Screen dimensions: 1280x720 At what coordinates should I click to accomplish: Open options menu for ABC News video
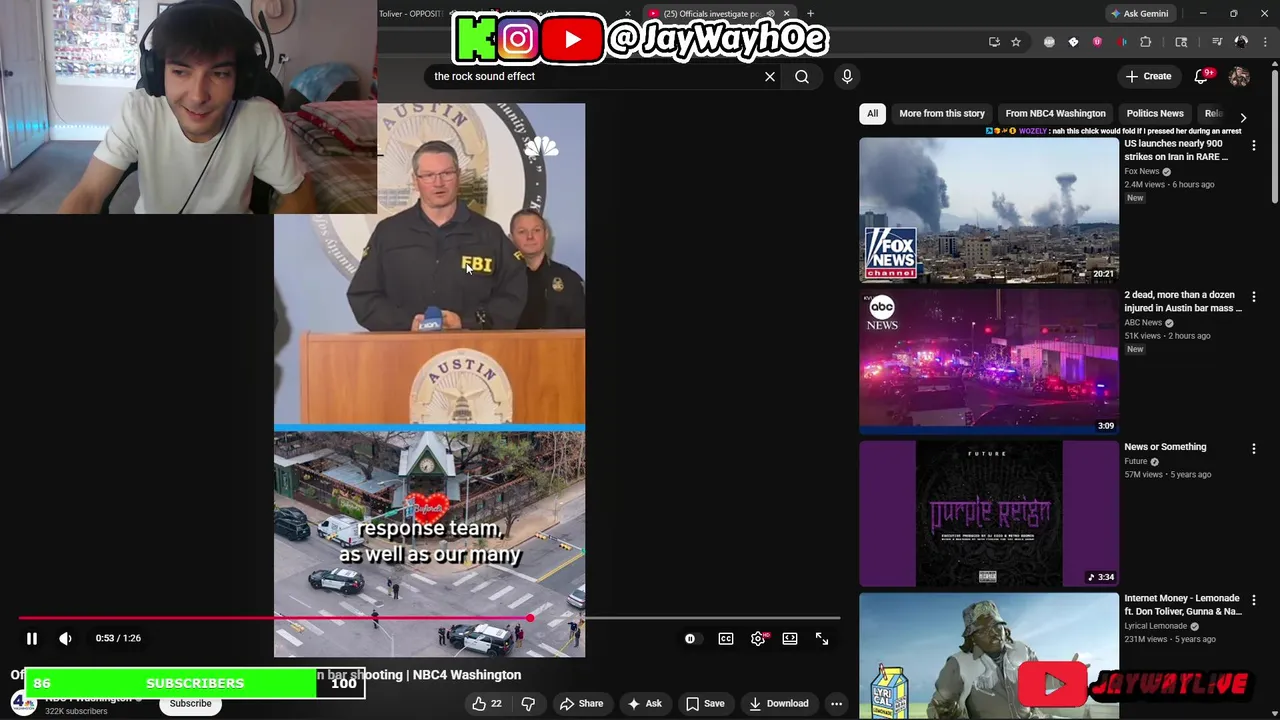(1254, 298)
